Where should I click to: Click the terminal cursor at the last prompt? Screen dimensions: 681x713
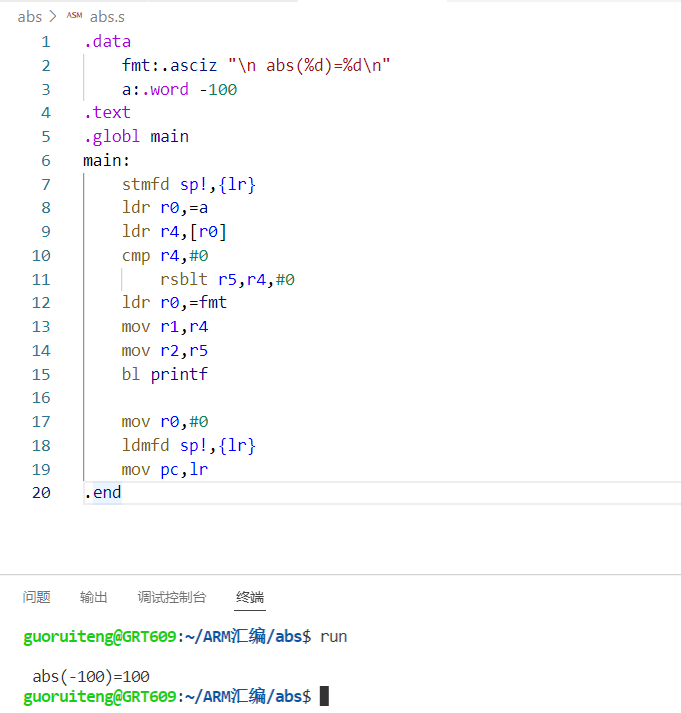[x=324, y=696]
